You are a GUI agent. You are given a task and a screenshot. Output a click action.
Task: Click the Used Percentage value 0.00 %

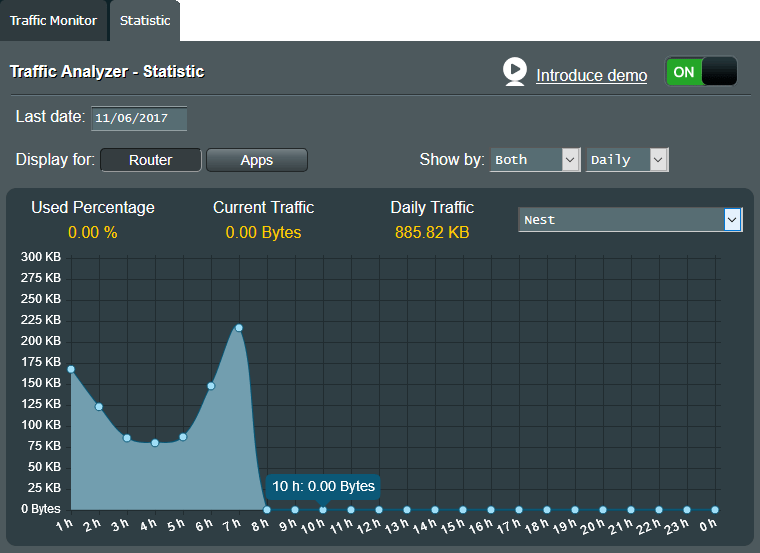pos(93,233)
